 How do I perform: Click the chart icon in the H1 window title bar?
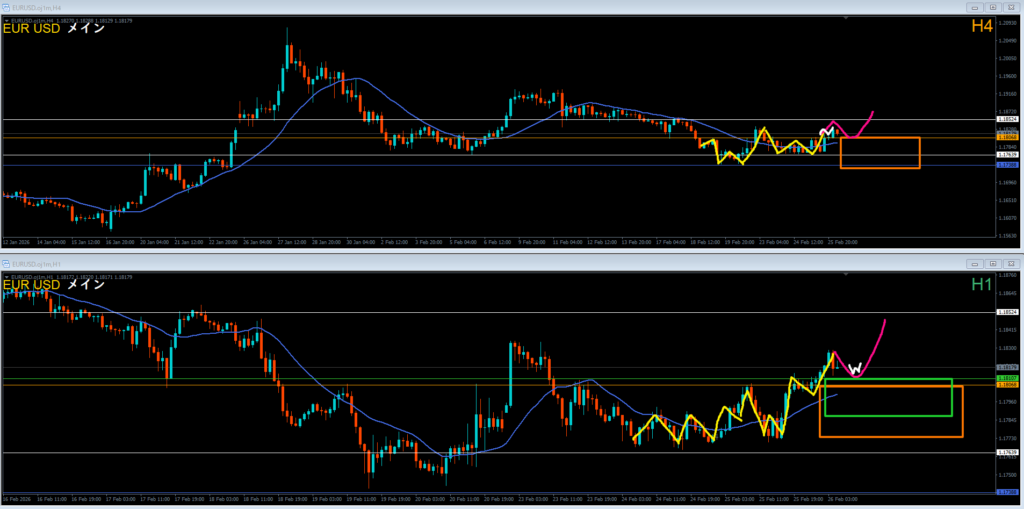6,264
